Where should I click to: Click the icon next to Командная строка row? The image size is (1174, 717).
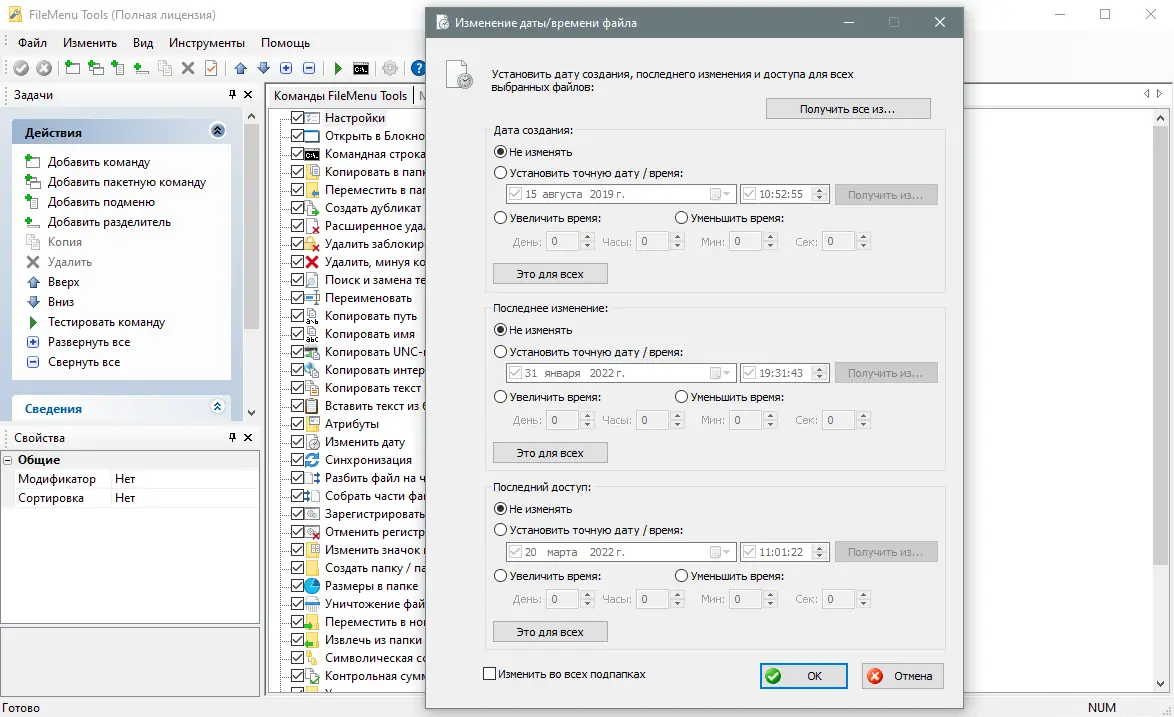pos(313,153)
